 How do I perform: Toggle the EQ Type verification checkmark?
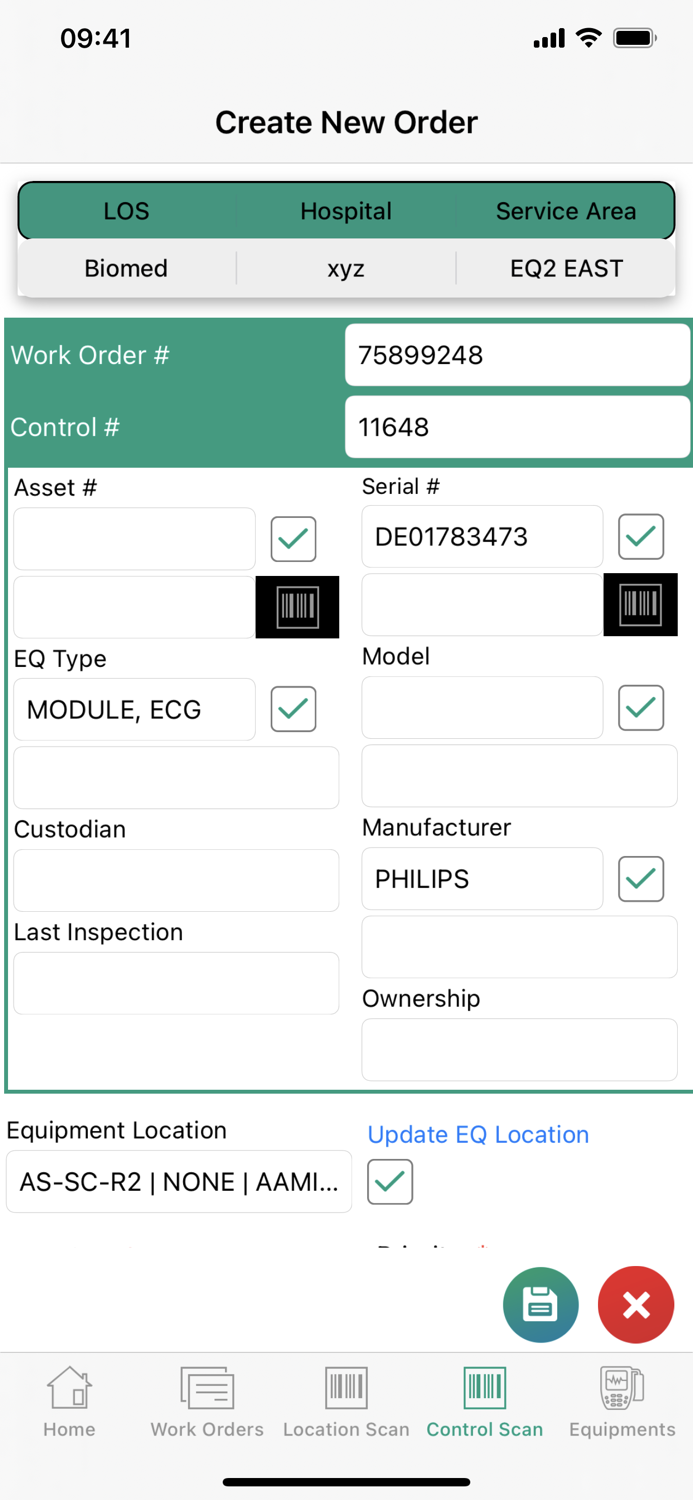[293, 709]
